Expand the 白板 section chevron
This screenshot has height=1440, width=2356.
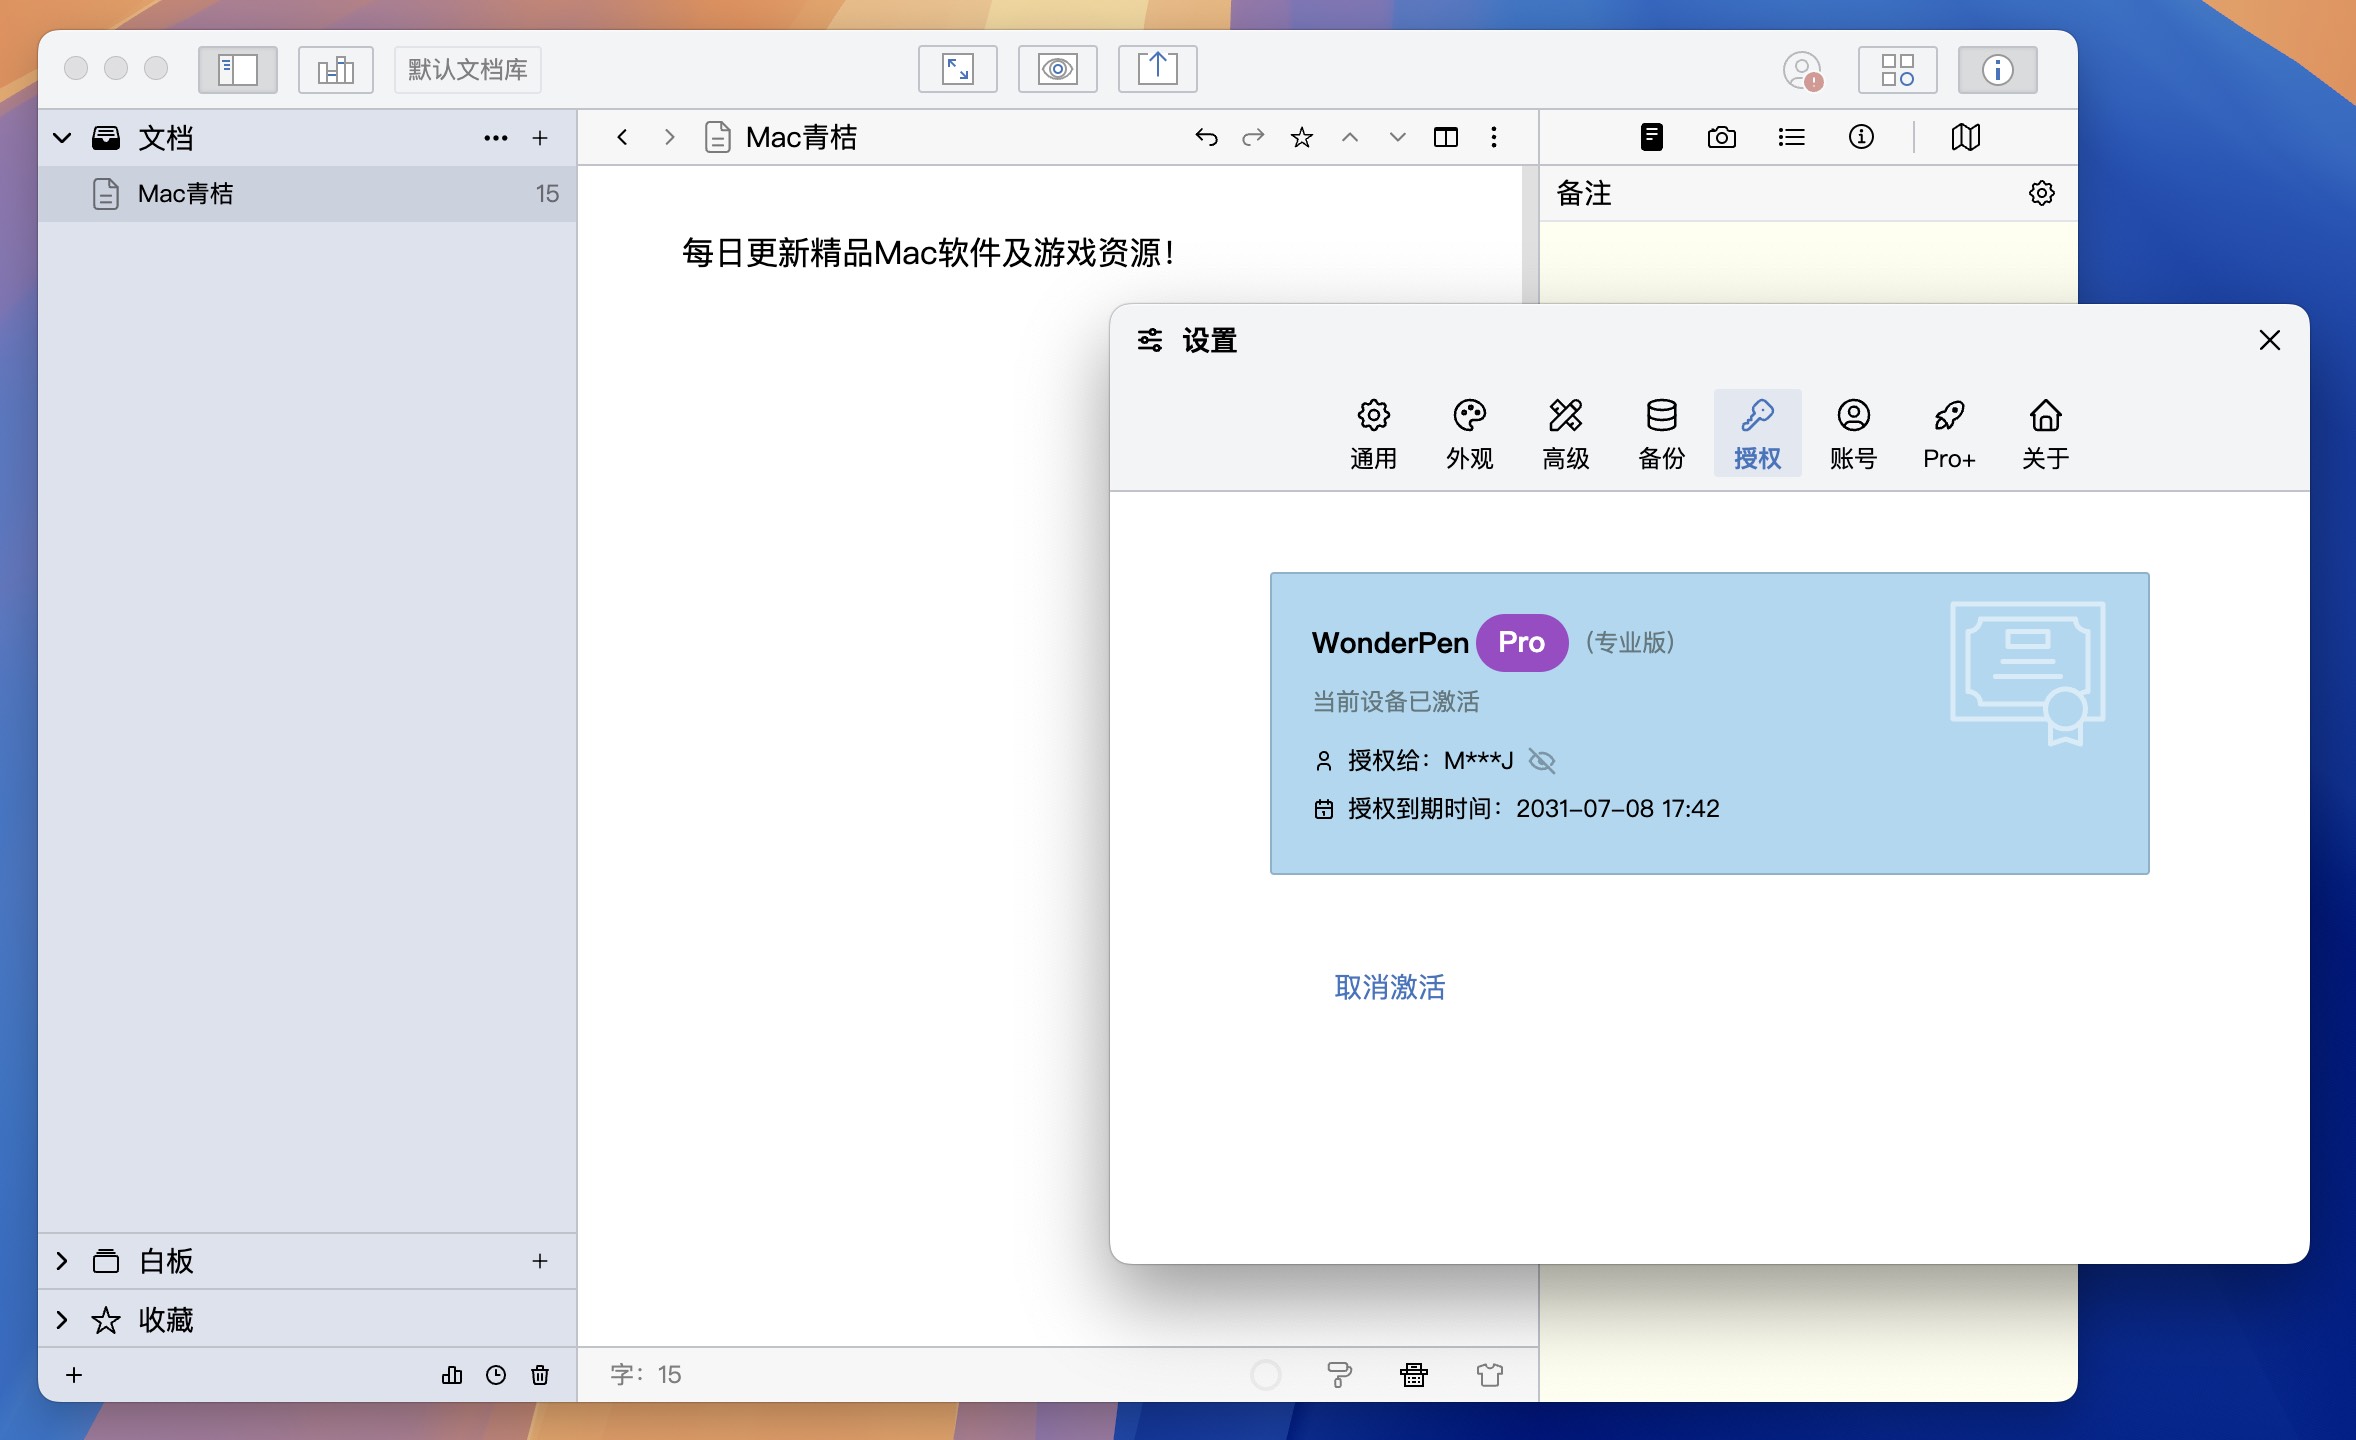[x=63, y=1261]
